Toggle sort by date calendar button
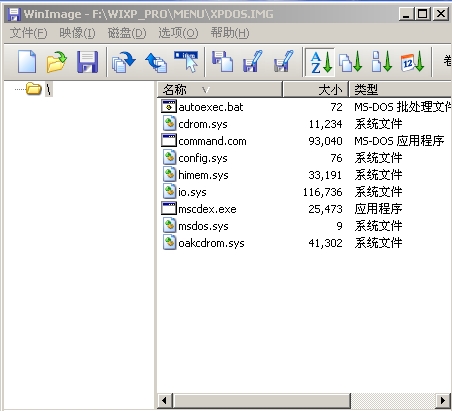This screenshot has height=411, width=452. (412, 62)
